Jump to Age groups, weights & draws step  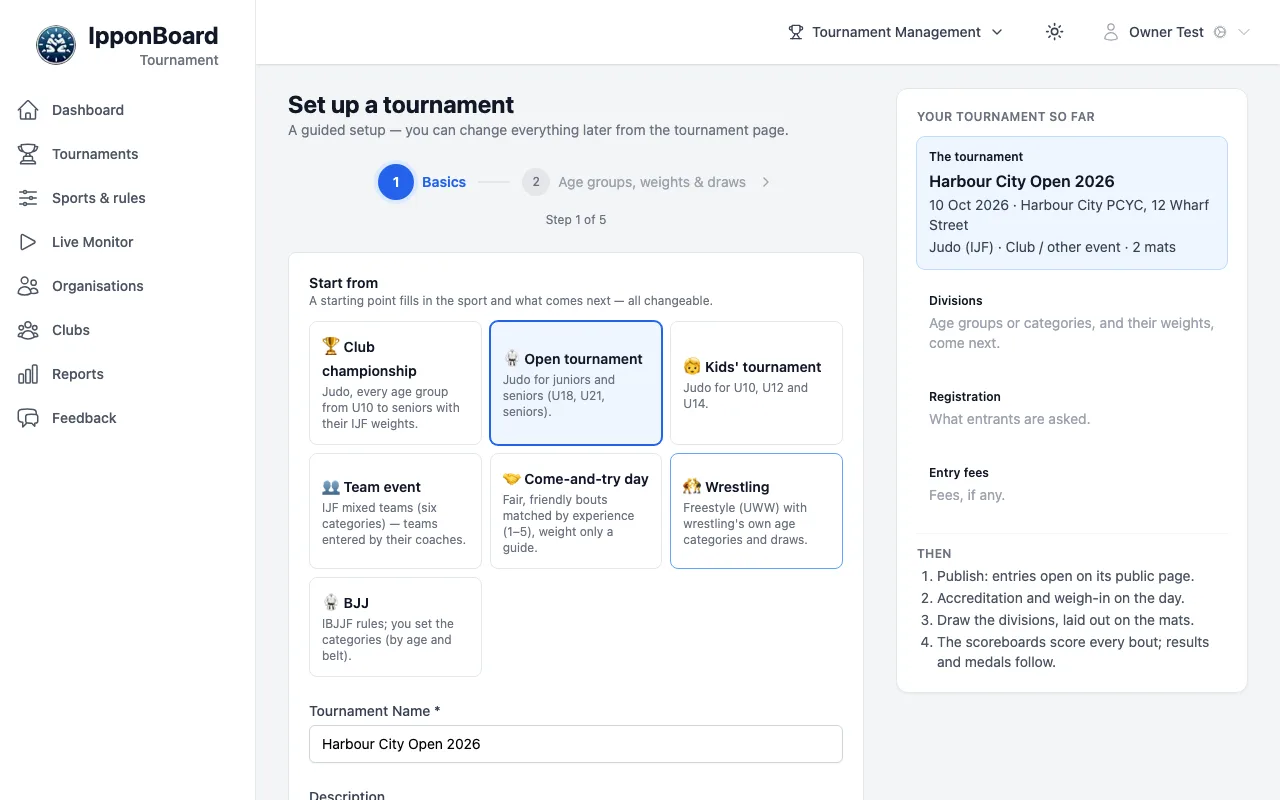(652, 182)
